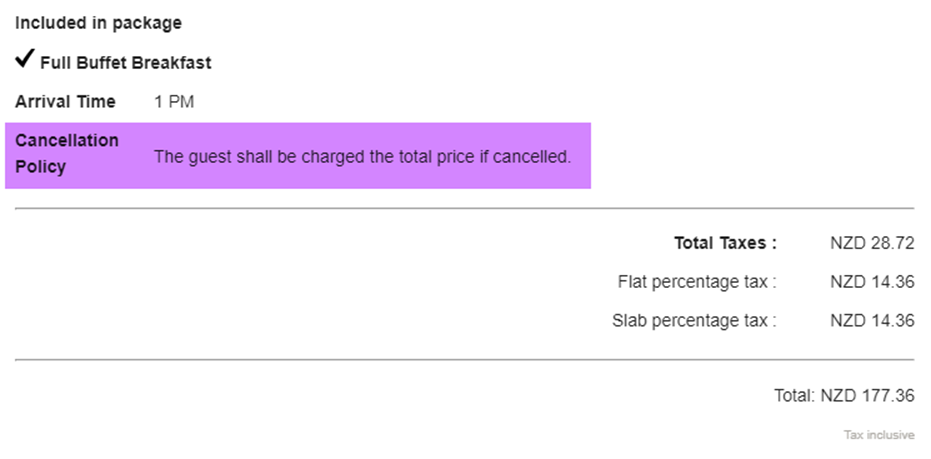Screen dimensions: 931x459
Task: Click the word 'Total:' in the grand total
Action: (x=795, y=396)
